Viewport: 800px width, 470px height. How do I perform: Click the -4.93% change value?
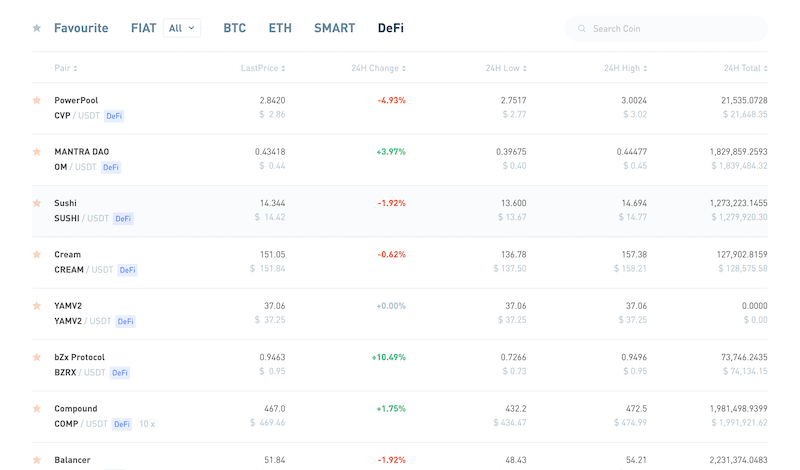click(x=391, y=101)
